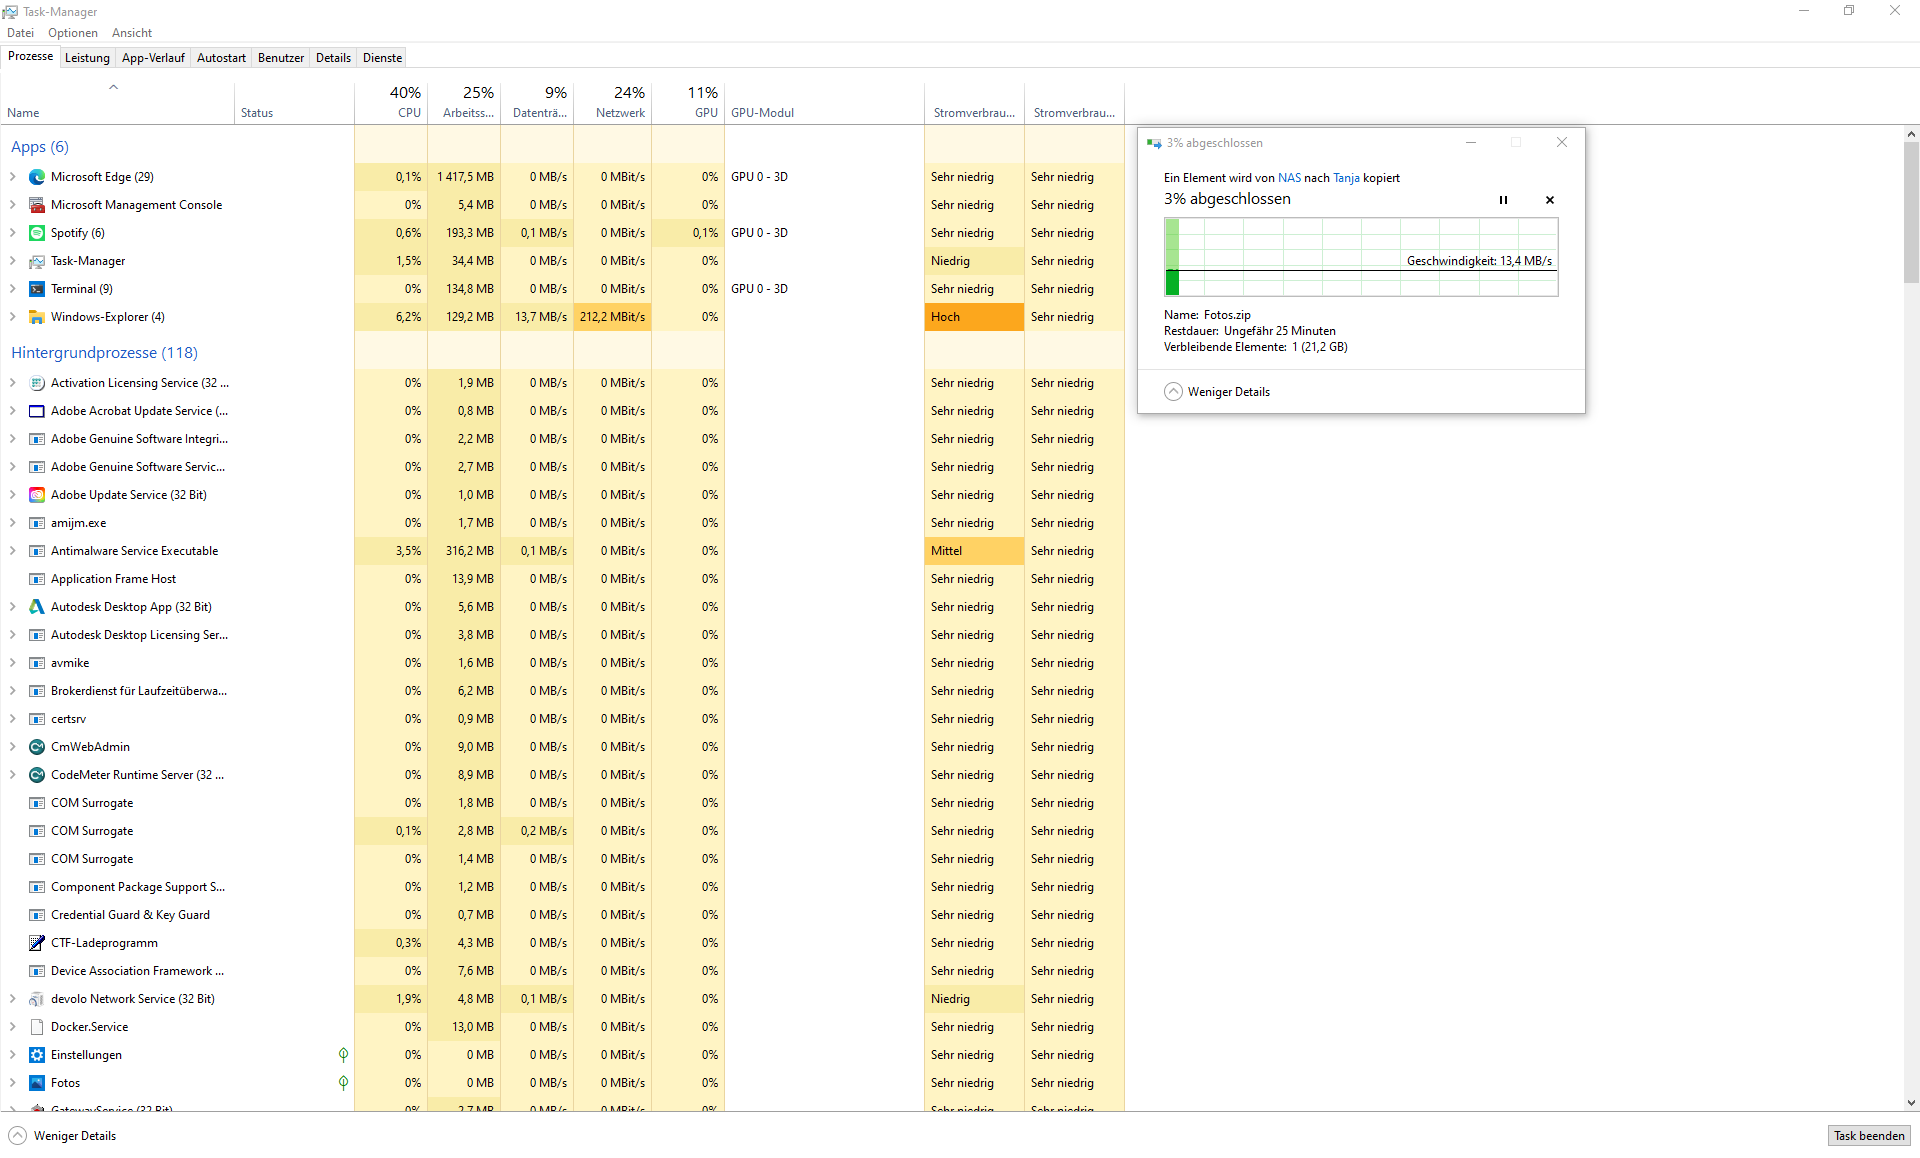Expand the Microsoft Edge process group
The width and height of the screenshot is (1920, 1158).
click(x=12, y=177)
